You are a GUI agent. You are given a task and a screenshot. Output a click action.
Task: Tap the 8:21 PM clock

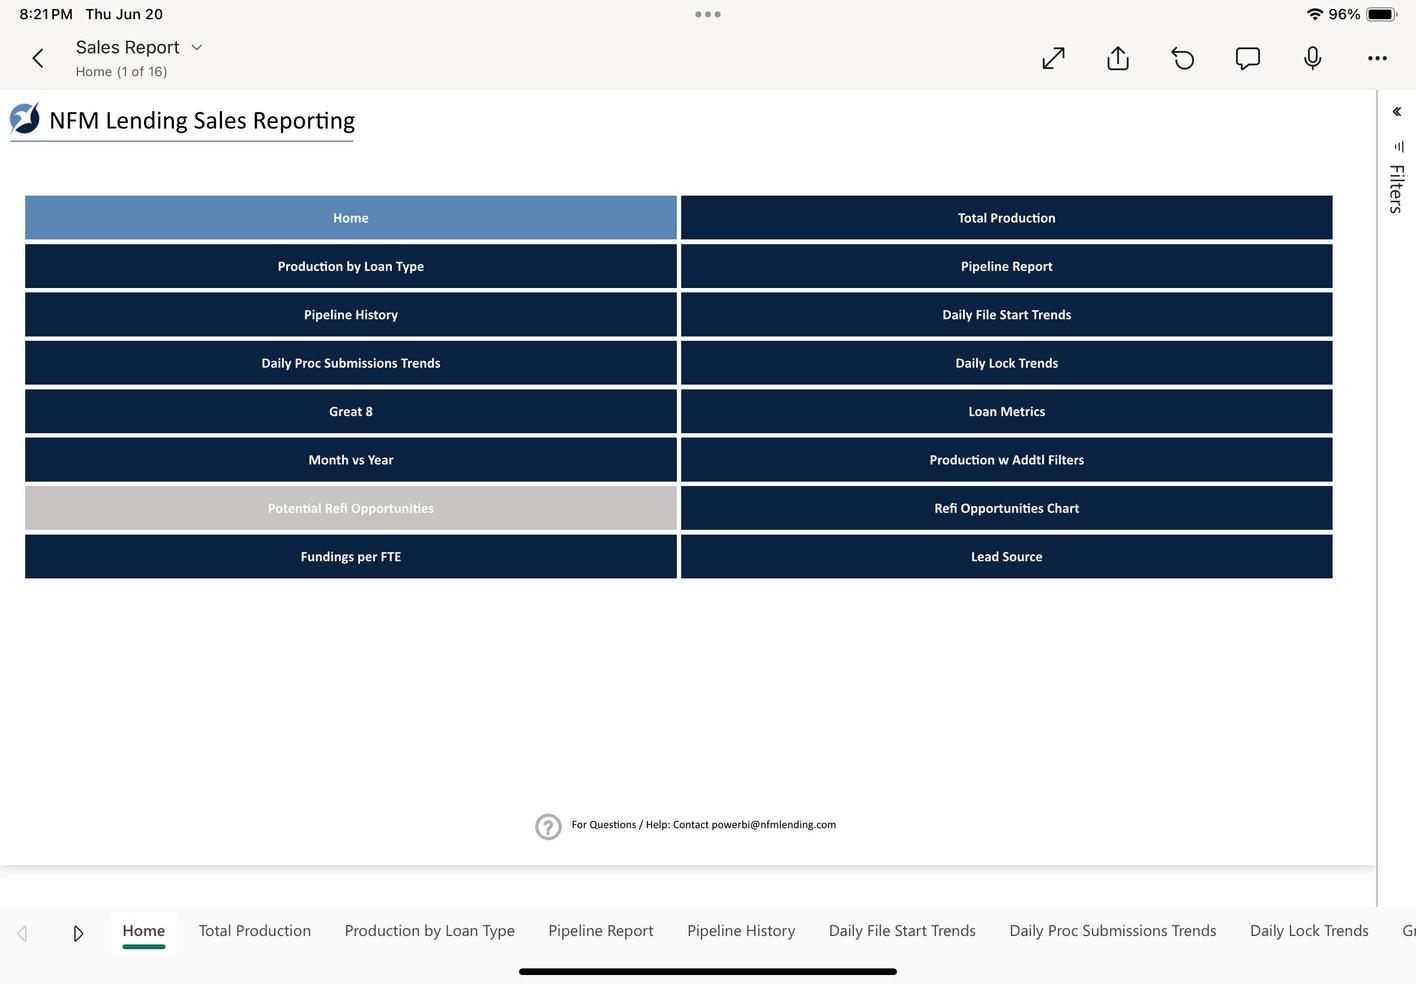point(46,14)
